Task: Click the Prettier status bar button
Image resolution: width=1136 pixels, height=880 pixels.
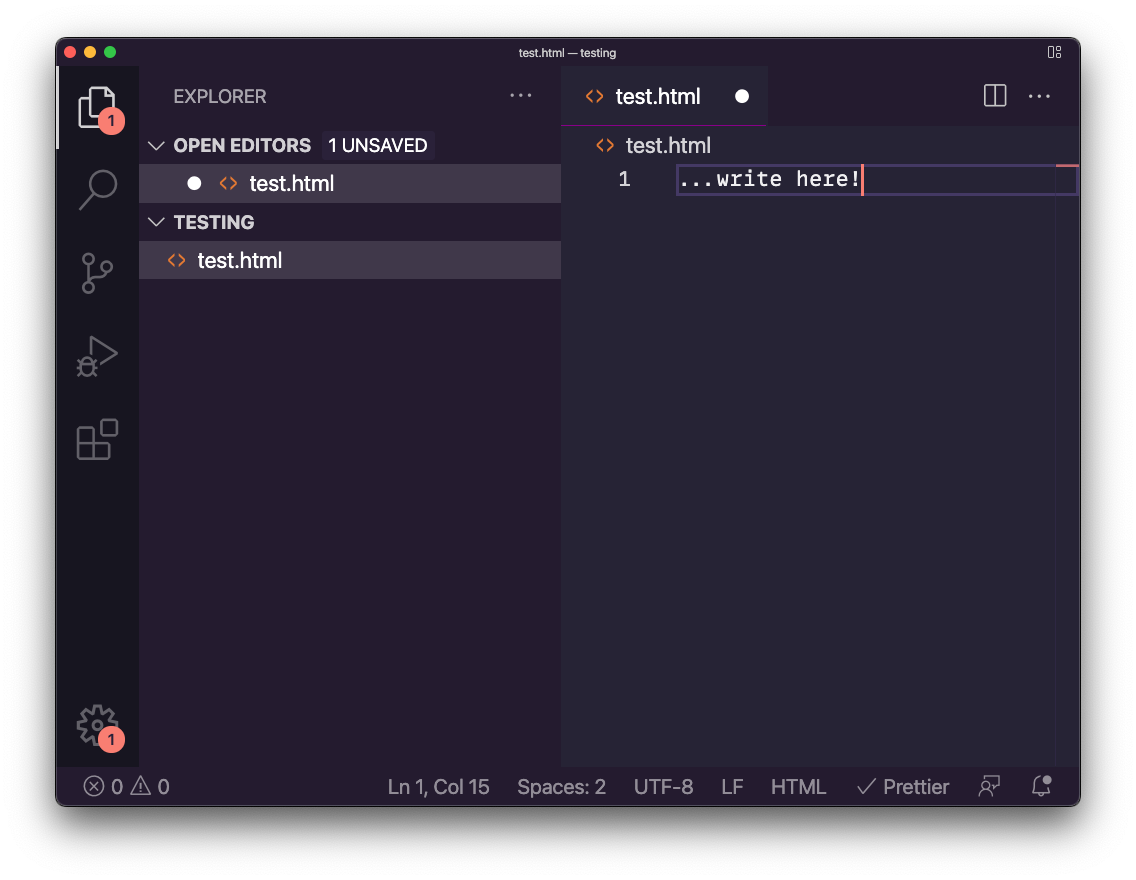Action: tap(903, 787)
